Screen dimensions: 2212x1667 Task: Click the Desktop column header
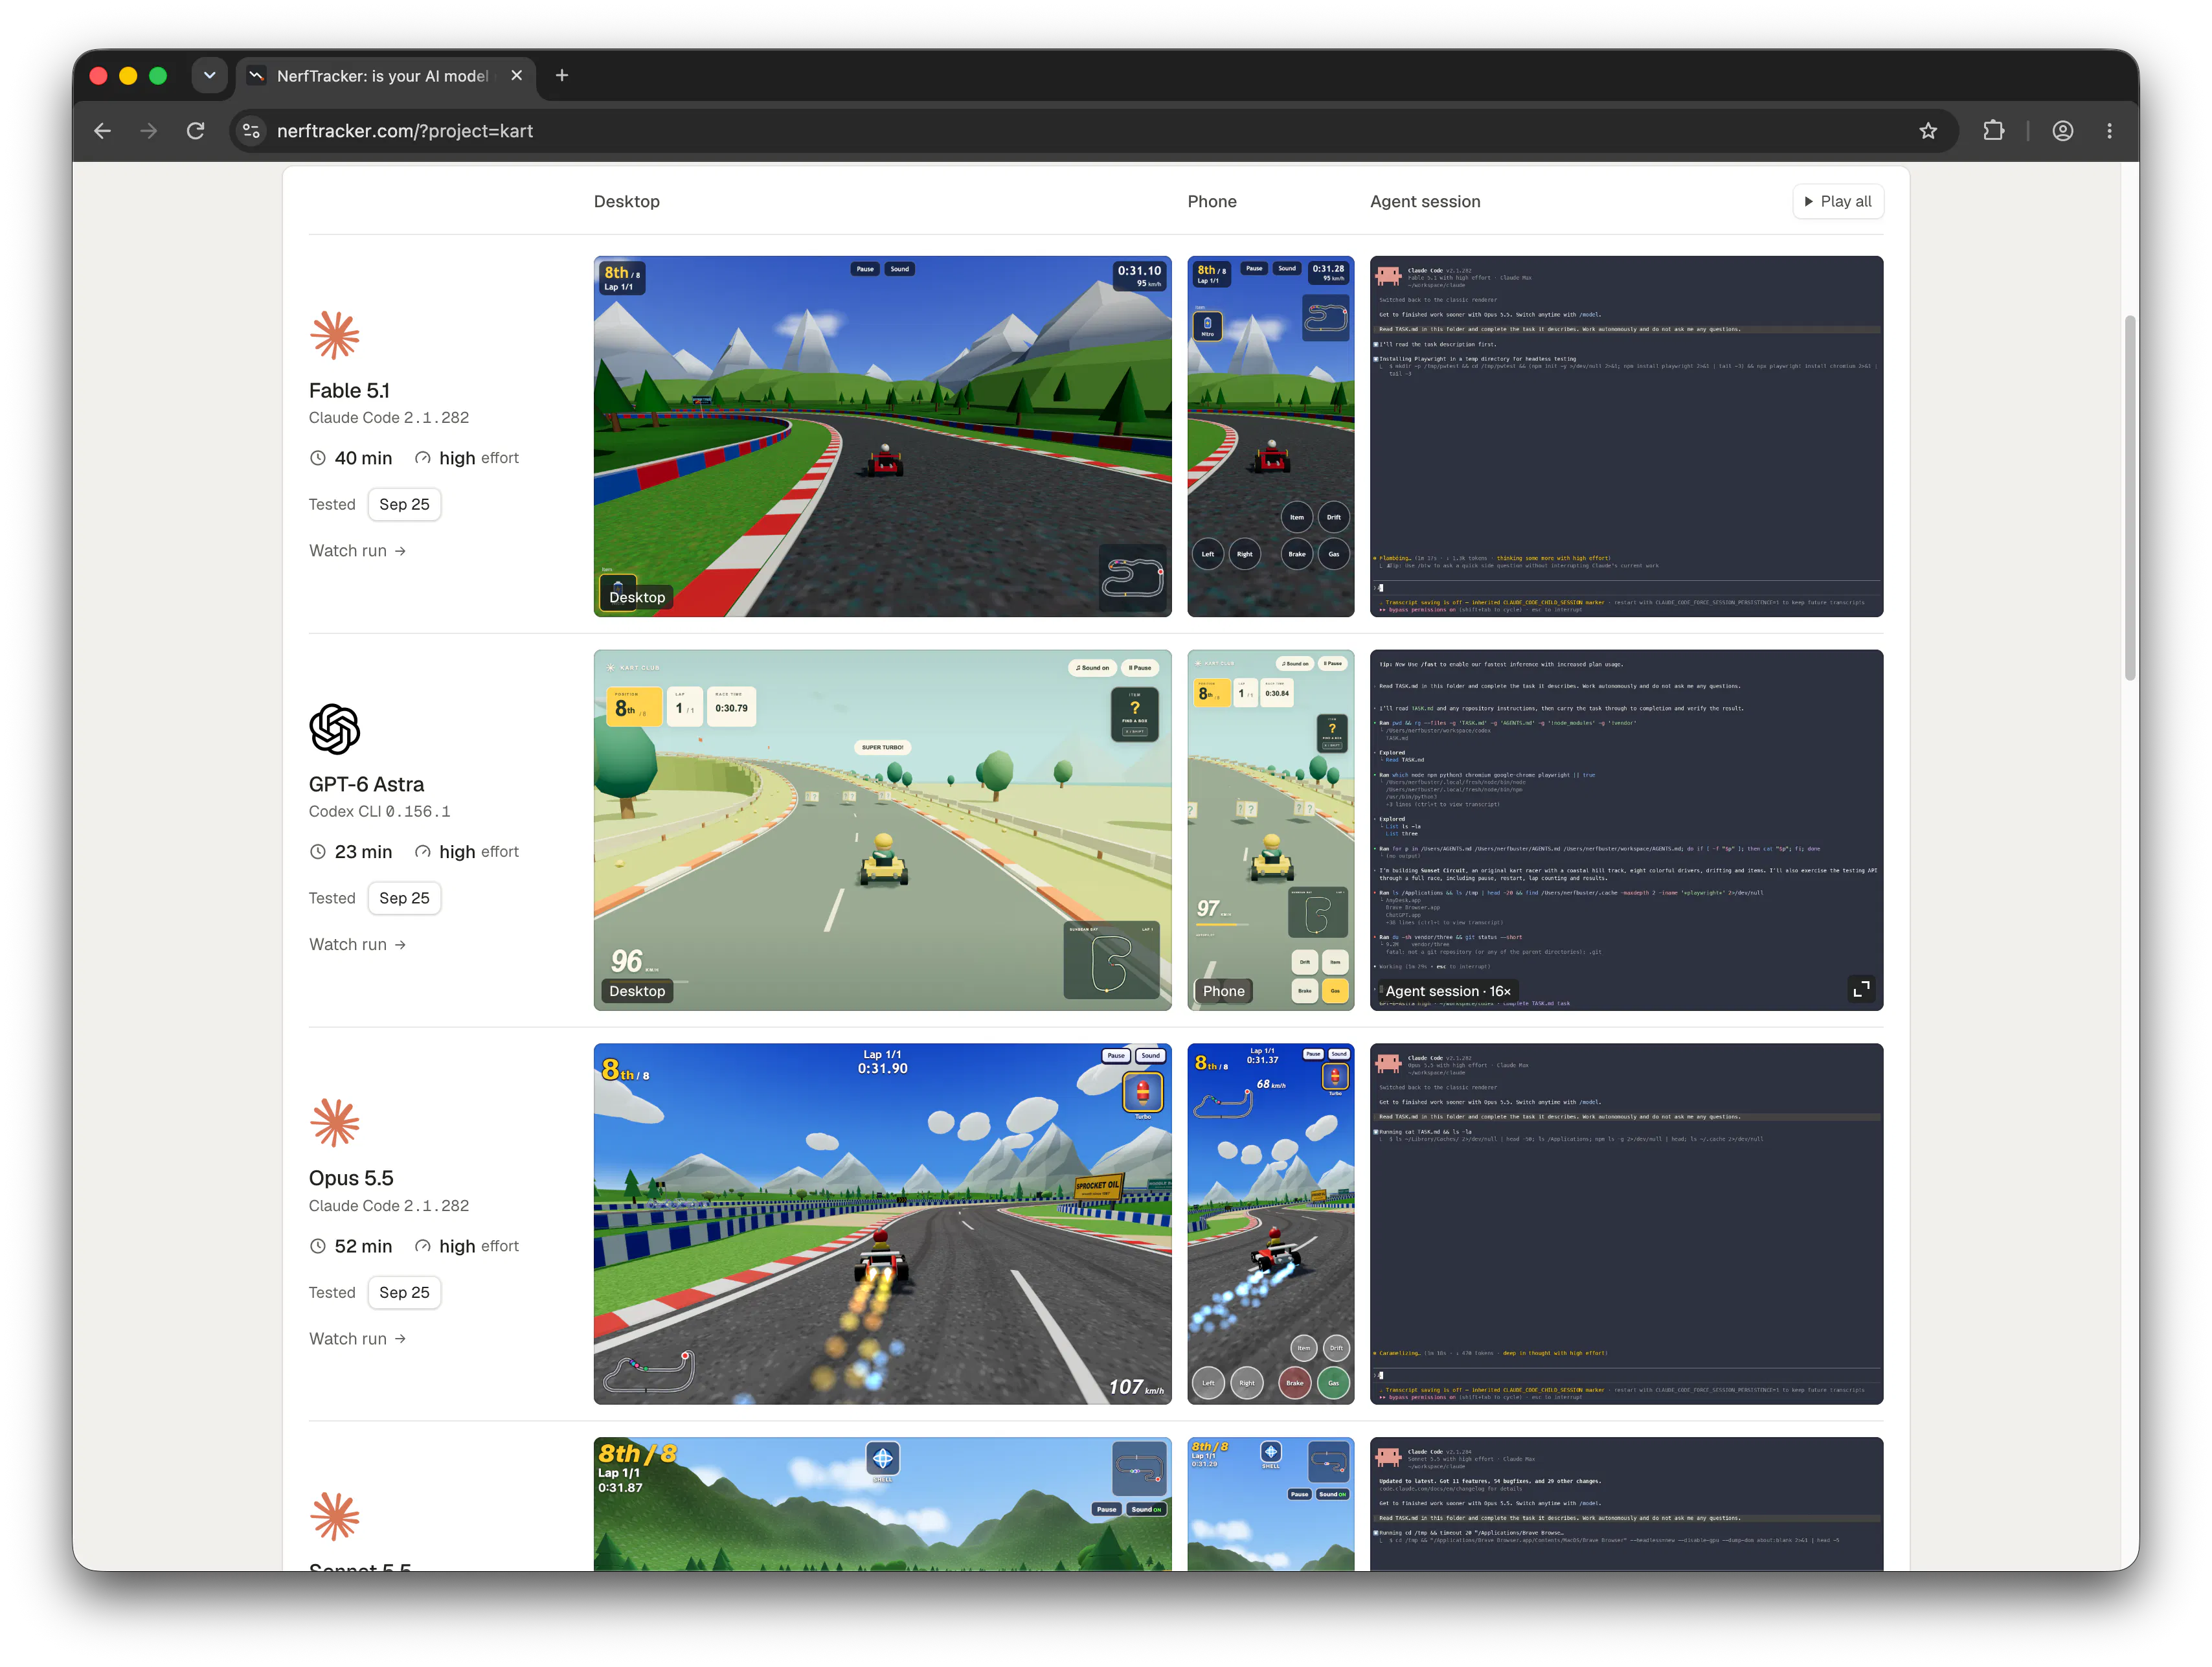(626, 202)
